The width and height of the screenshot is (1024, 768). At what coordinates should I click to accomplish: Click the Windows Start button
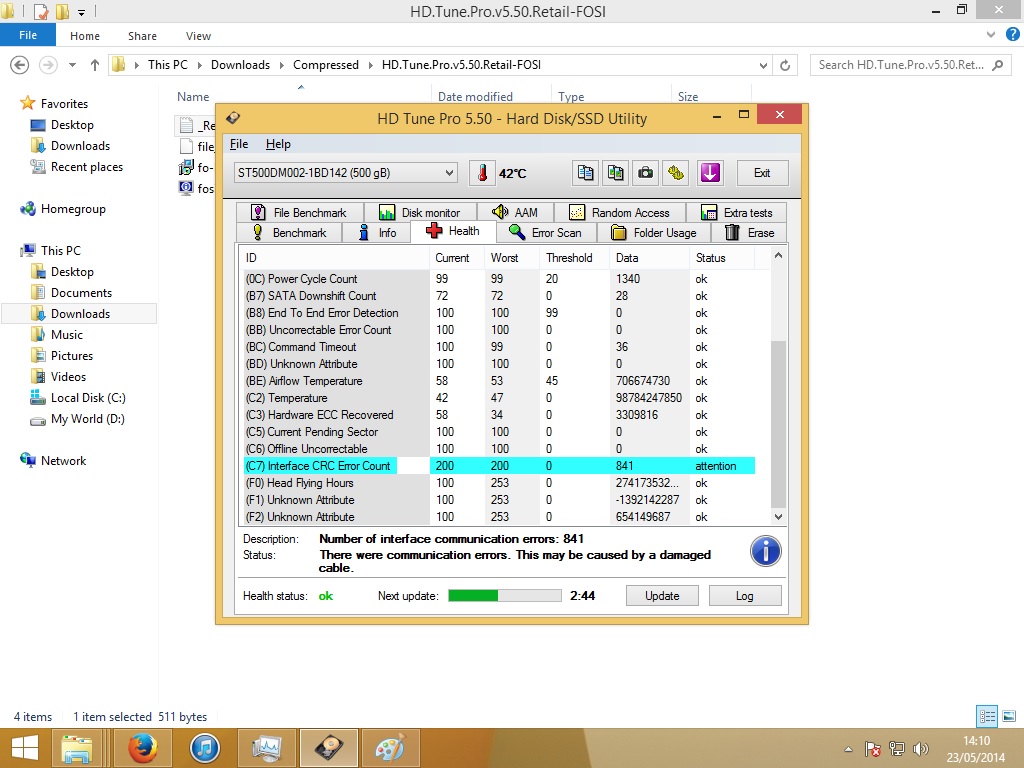[x=25, y=748]
